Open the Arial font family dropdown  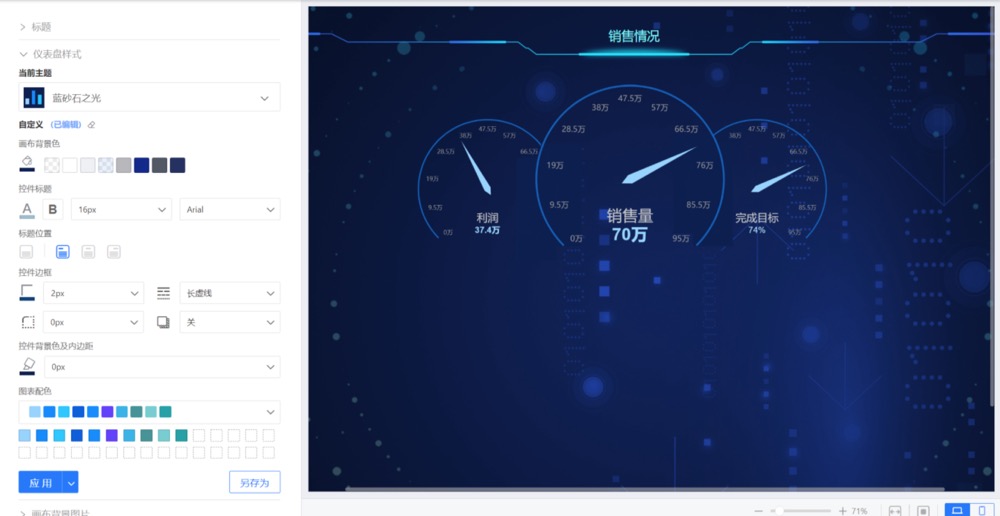230,209
